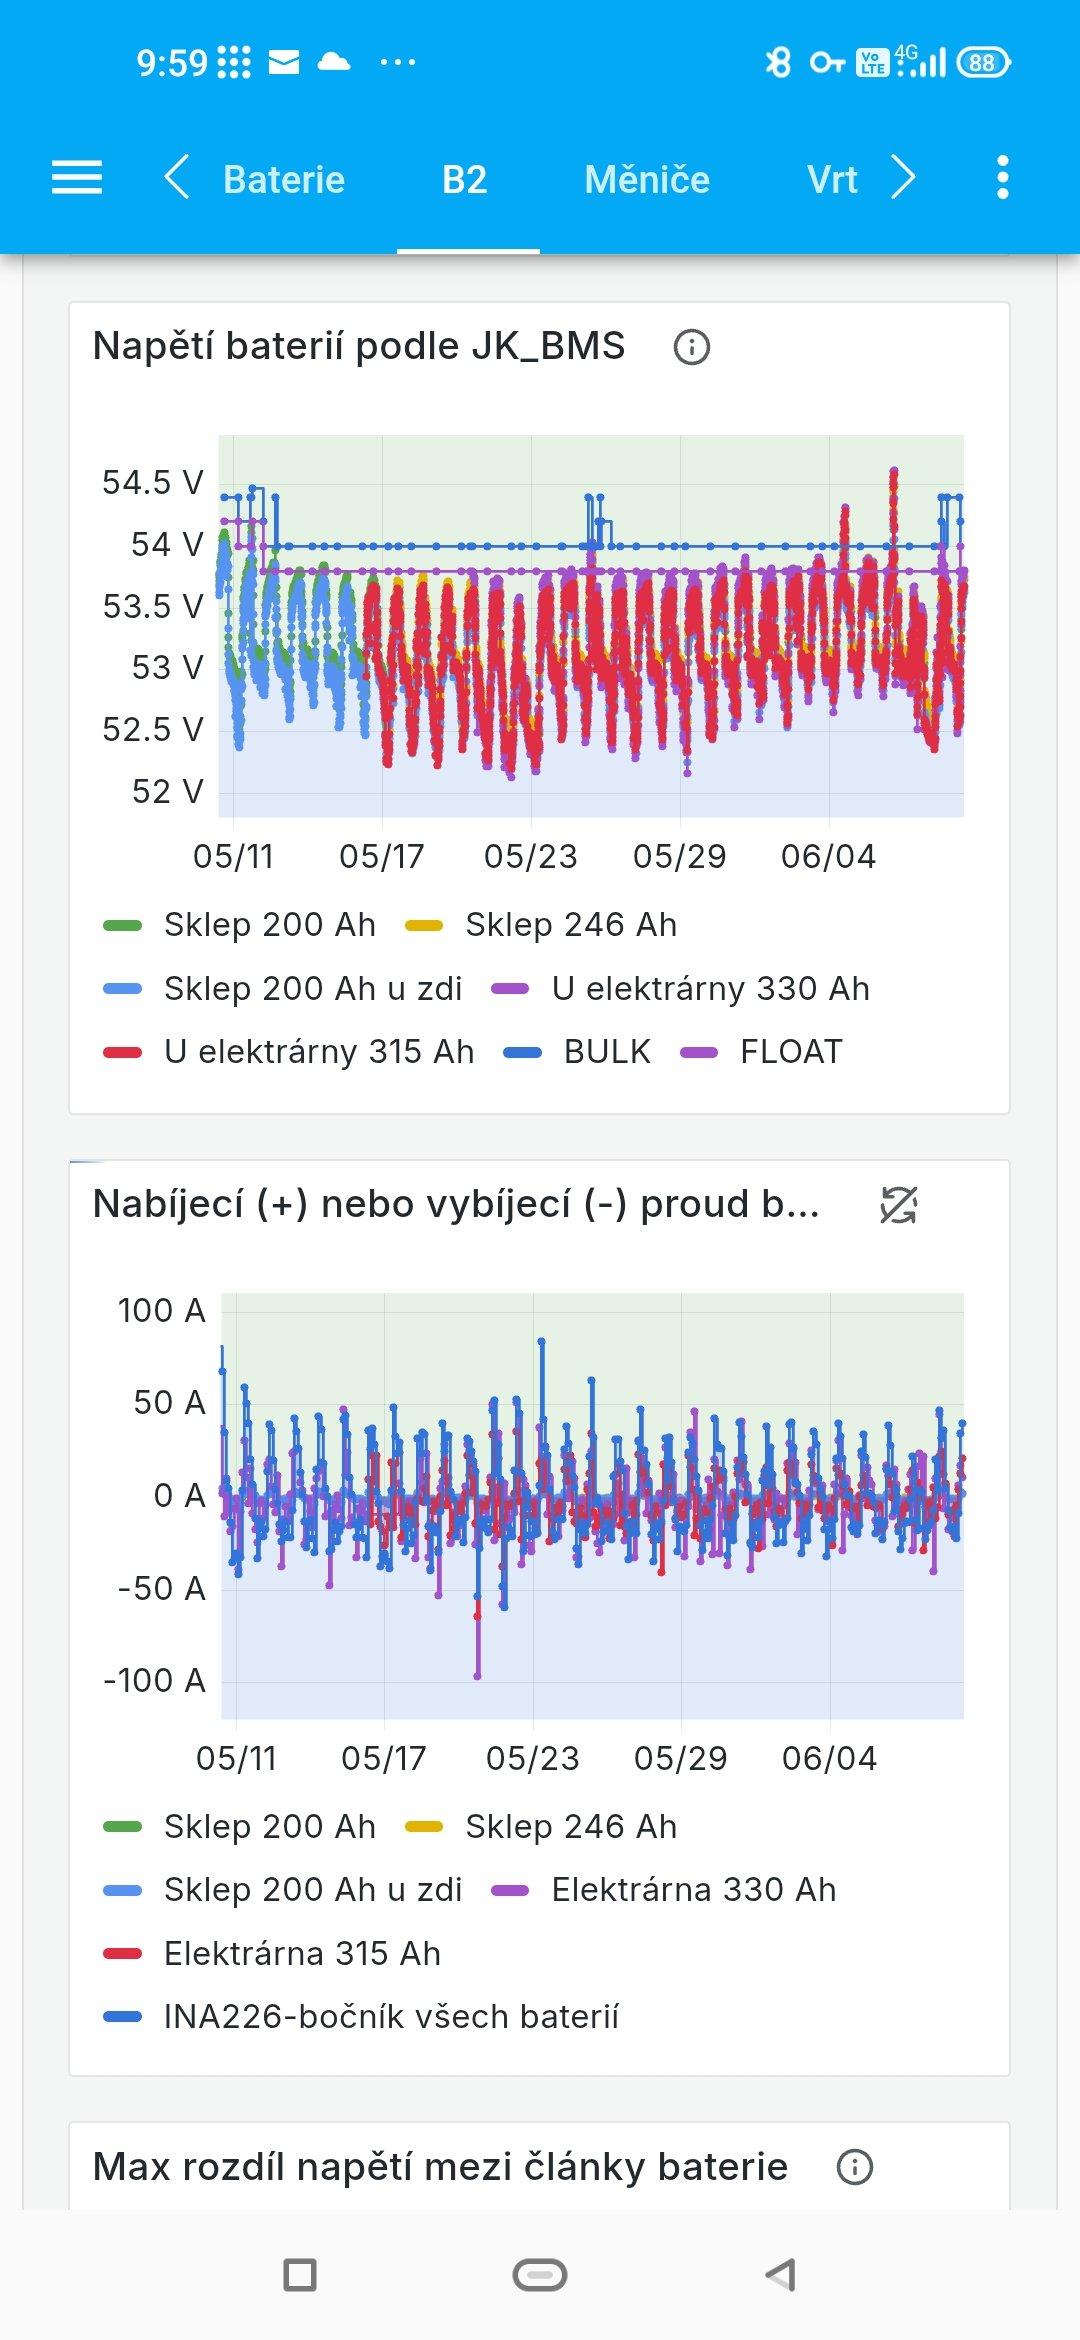Show info for Max rozdíl napětí card
The height and width of the screenshot is (2340, 1080).
point(855,2167)
